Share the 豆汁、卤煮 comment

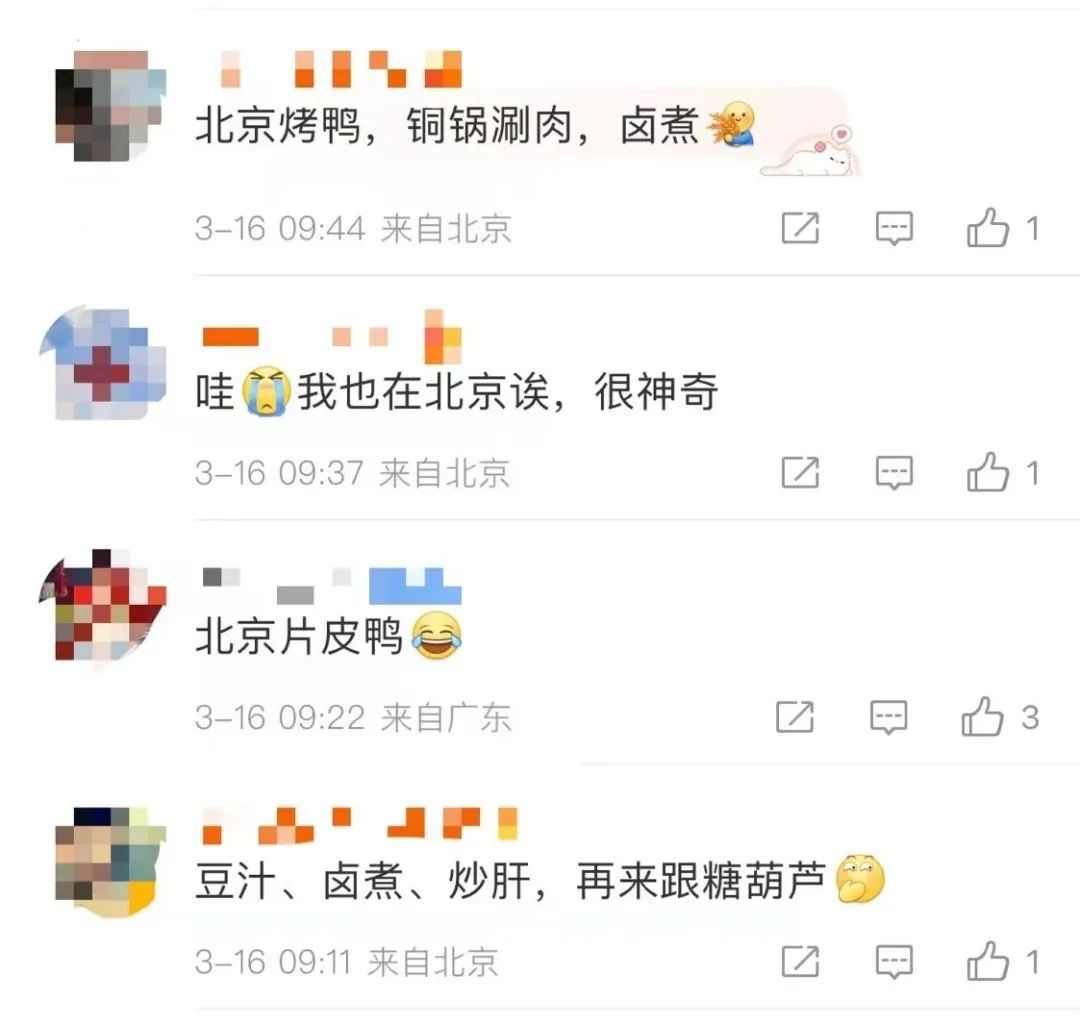(800, 962)
